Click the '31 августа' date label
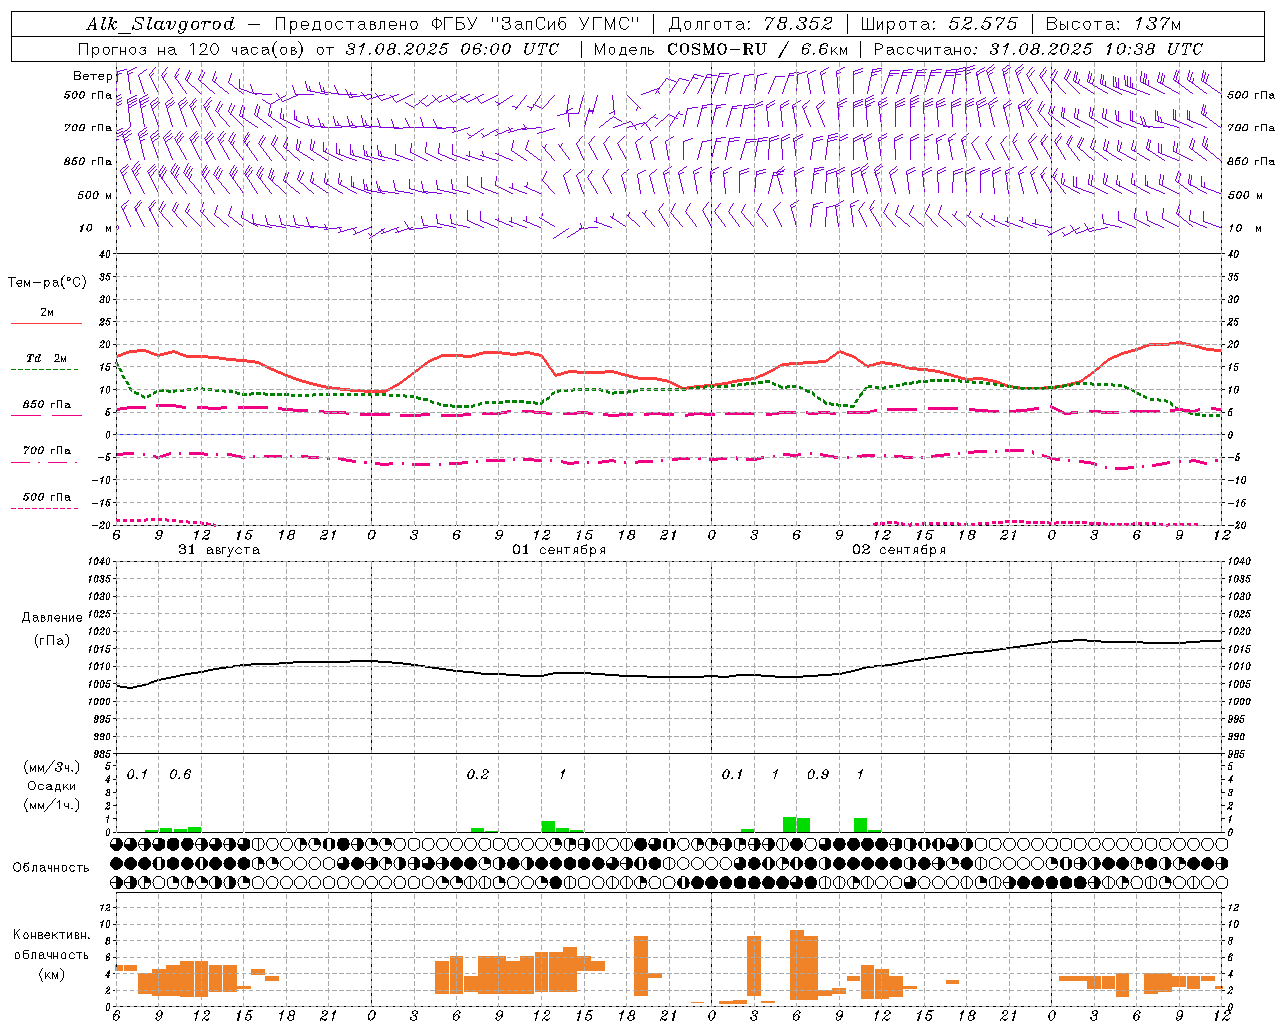Image resolution: width=1280 pixels, height=1024 pixels. tap(219, 550)
